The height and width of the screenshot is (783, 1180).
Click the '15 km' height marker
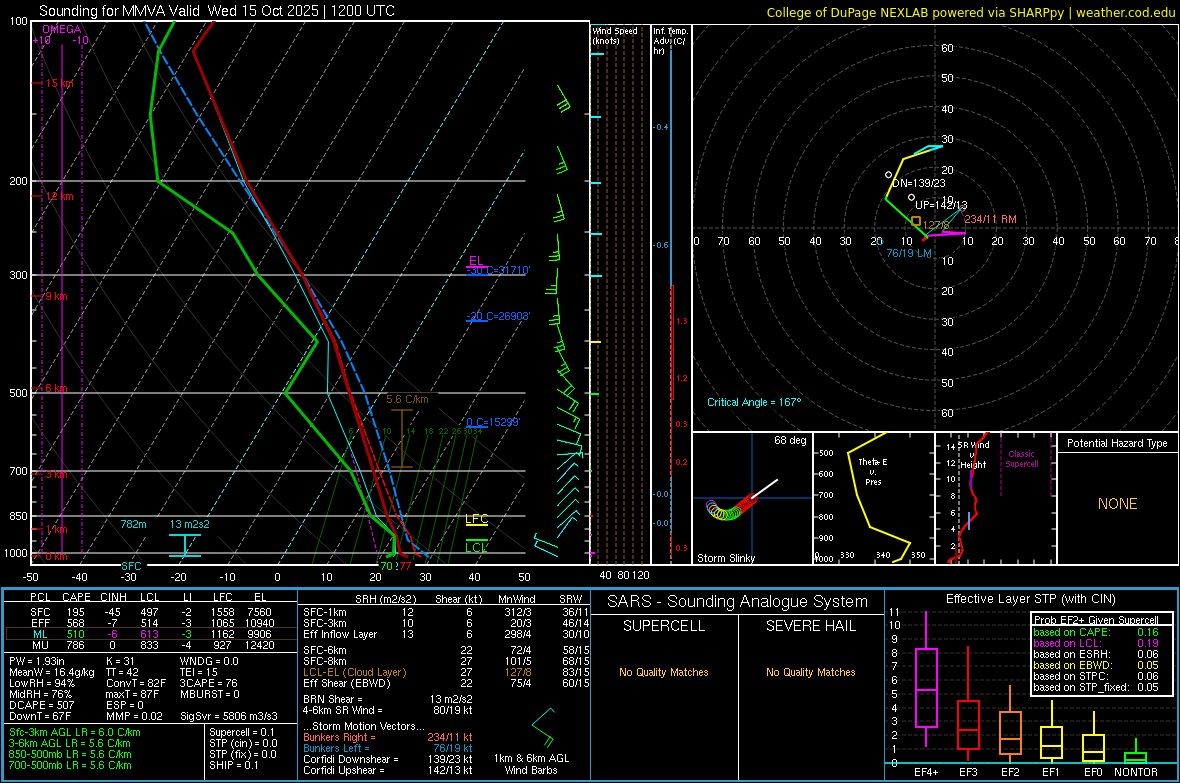[59, 84]
